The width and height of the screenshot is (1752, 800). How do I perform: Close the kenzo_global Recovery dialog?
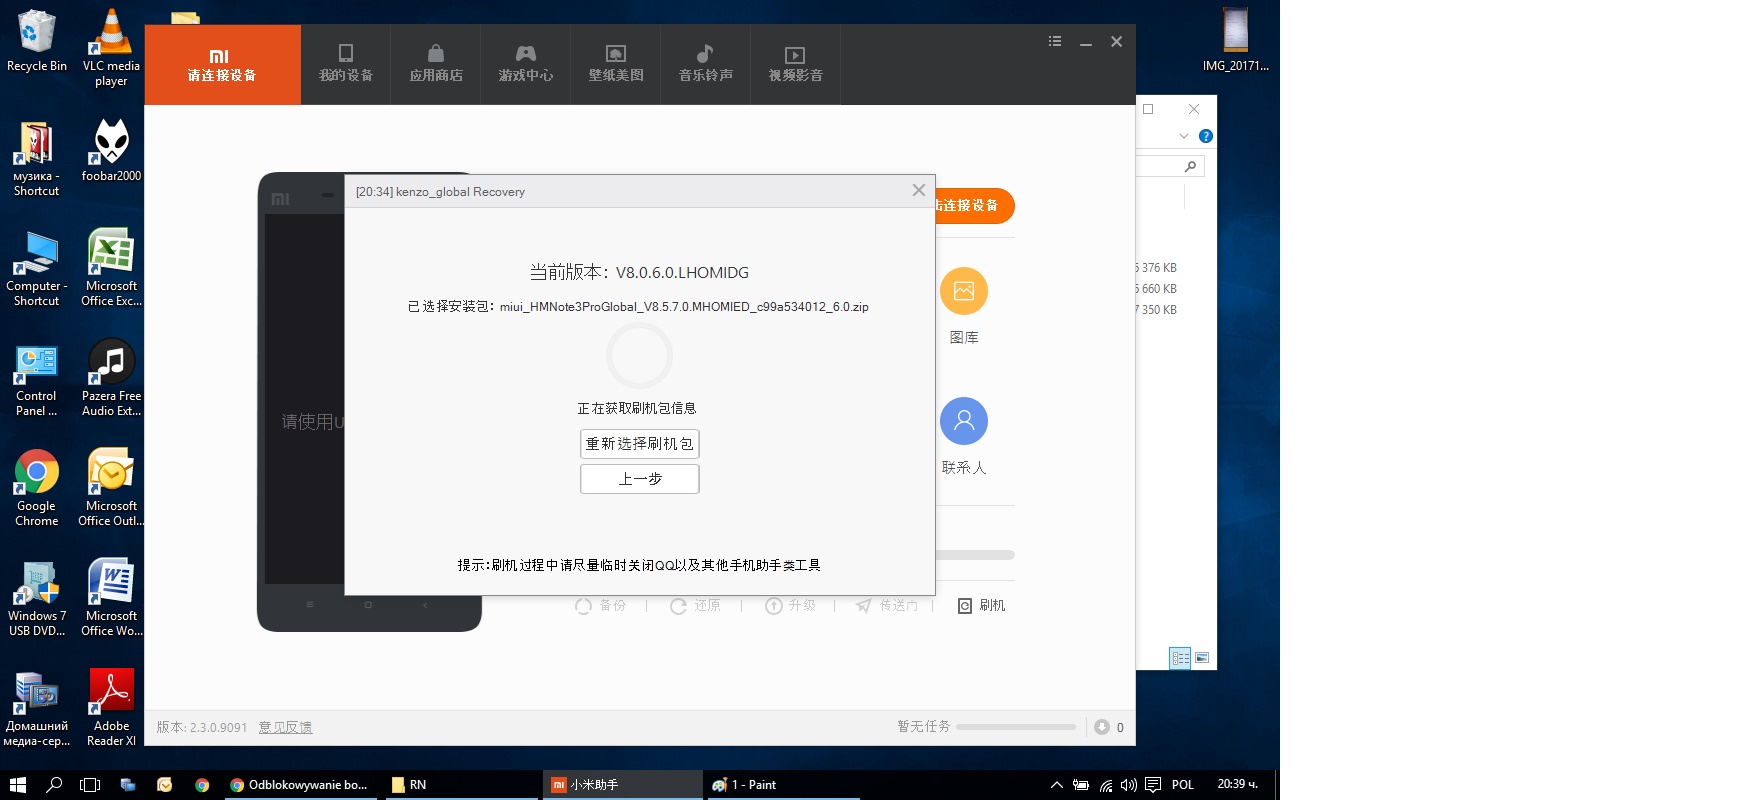point(918,191)
